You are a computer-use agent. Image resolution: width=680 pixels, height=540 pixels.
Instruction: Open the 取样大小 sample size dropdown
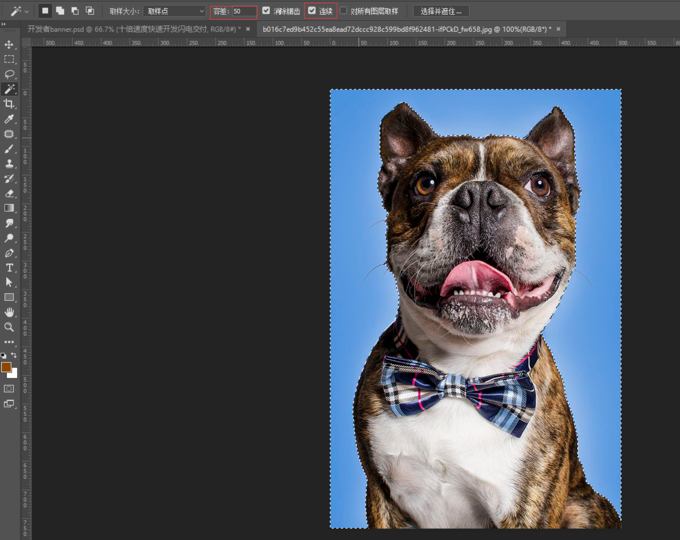click(175, 11)
